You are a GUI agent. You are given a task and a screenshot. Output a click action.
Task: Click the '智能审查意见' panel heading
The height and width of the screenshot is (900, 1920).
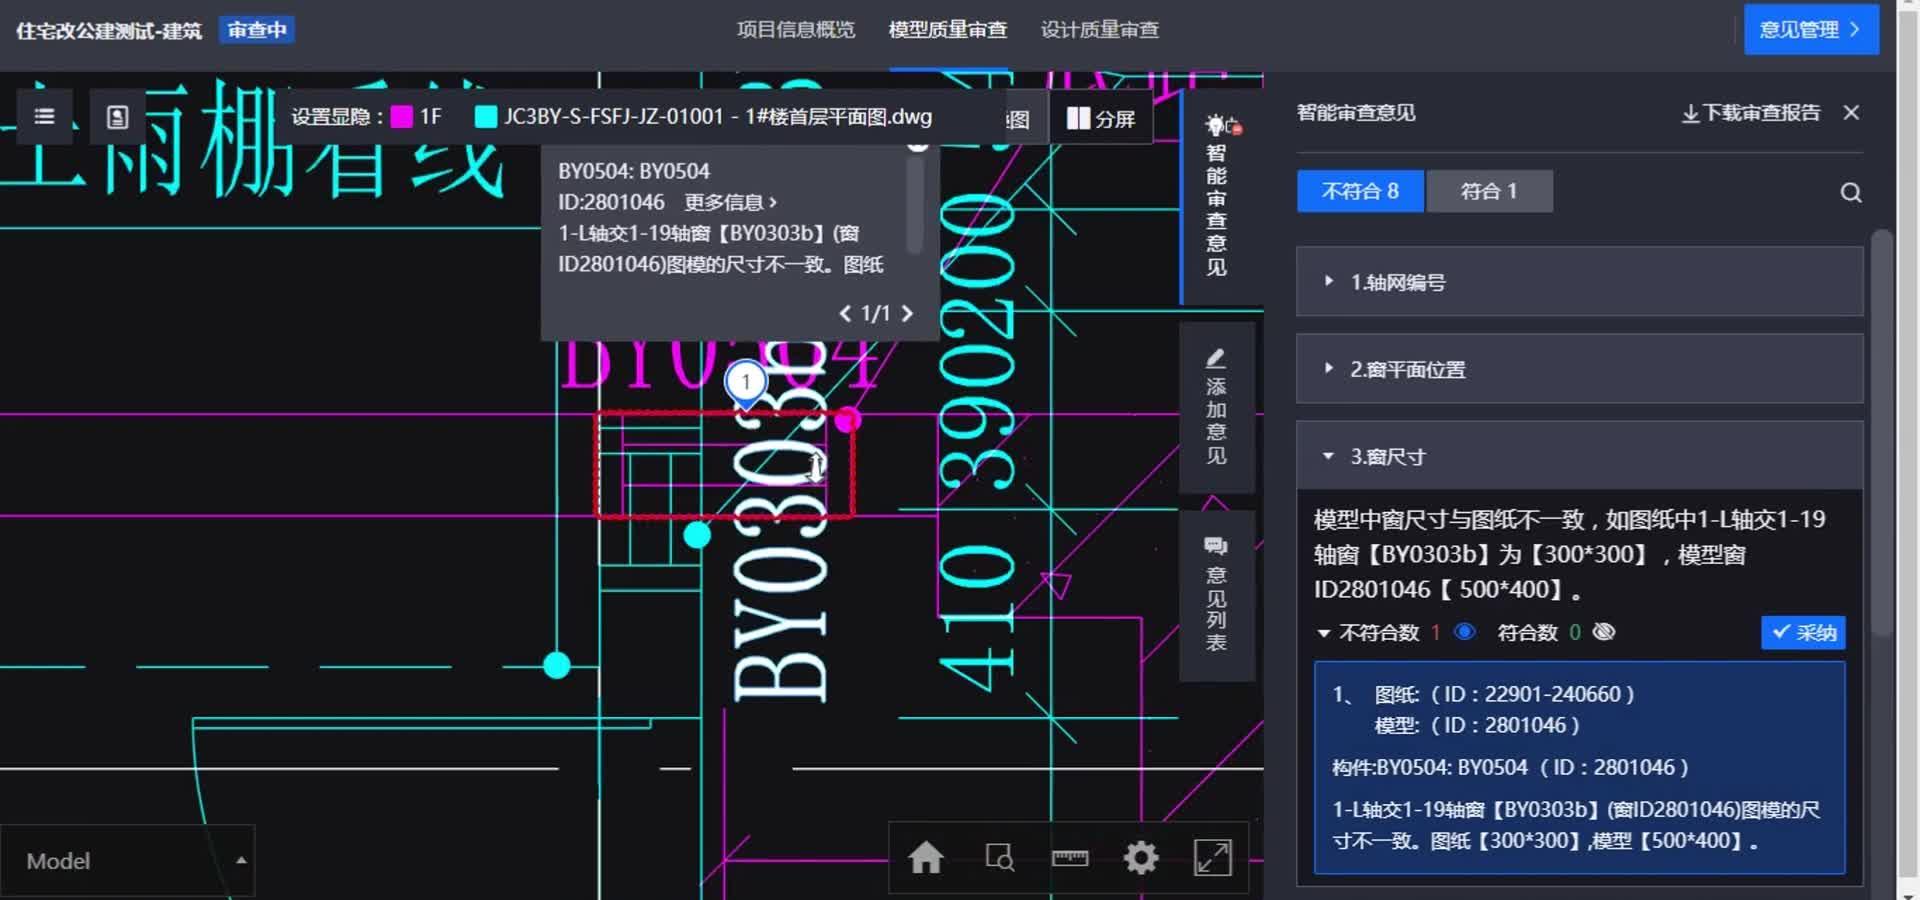point(1356,113)
